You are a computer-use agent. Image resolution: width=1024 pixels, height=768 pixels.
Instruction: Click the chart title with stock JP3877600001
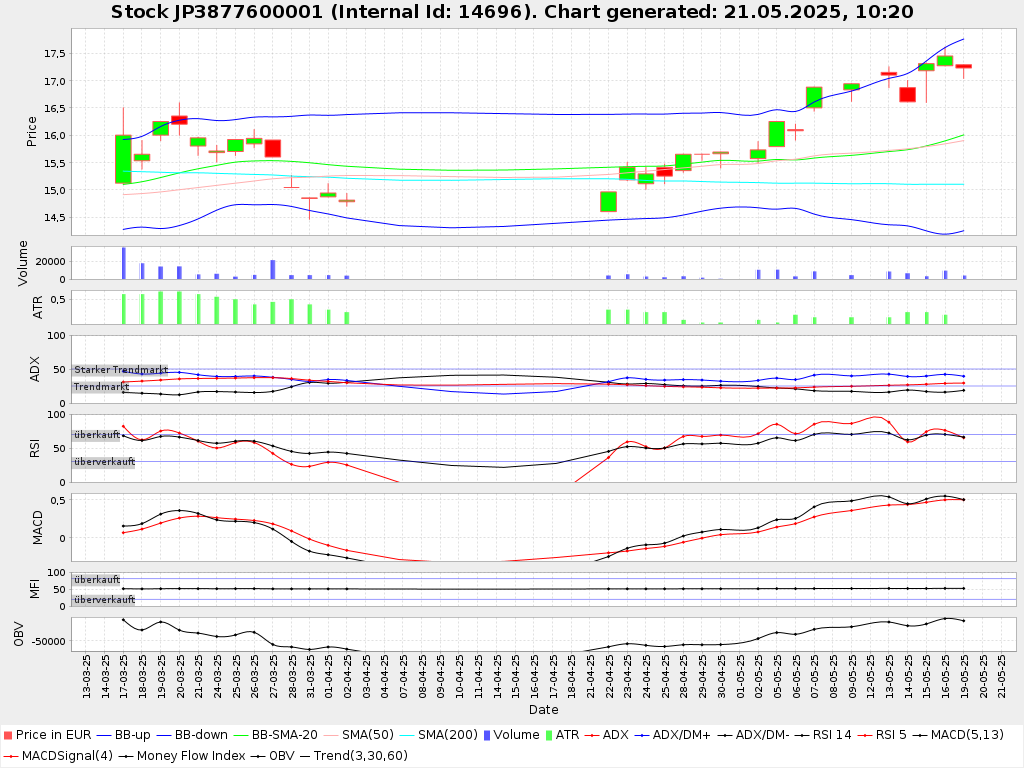pos(512,12)
